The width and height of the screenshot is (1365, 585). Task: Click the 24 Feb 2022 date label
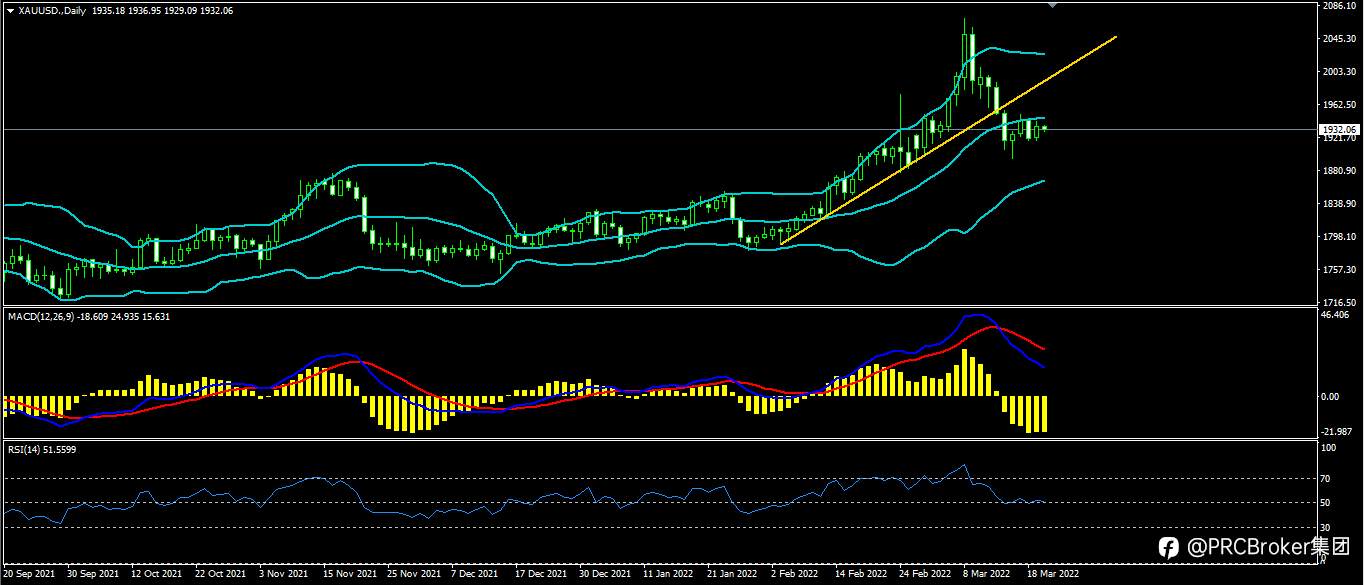tap(923, 575)
